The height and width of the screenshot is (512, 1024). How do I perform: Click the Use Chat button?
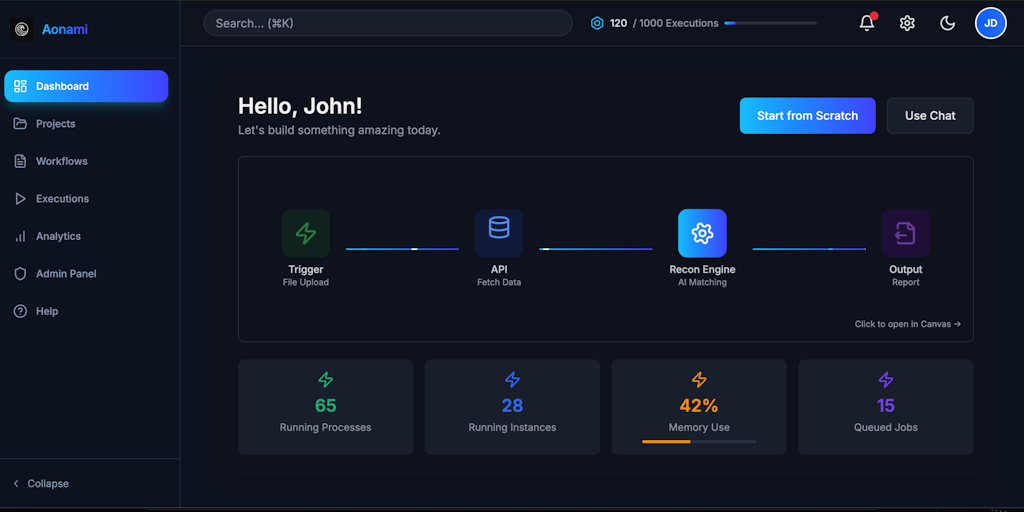click(x=930, y=116)
